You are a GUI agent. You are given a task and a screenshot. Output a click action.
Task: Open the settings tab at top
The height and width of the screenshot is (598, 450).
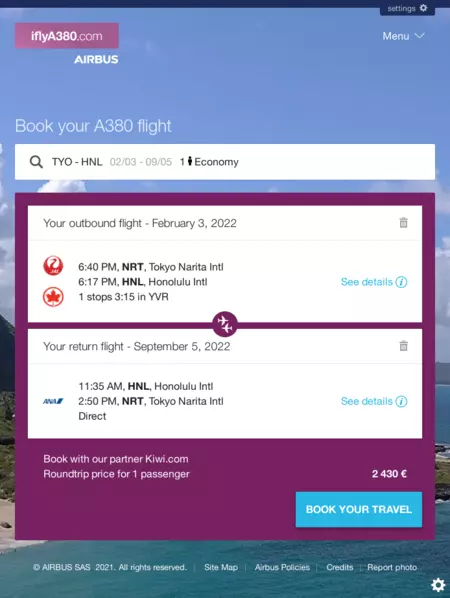coord(407,8)
